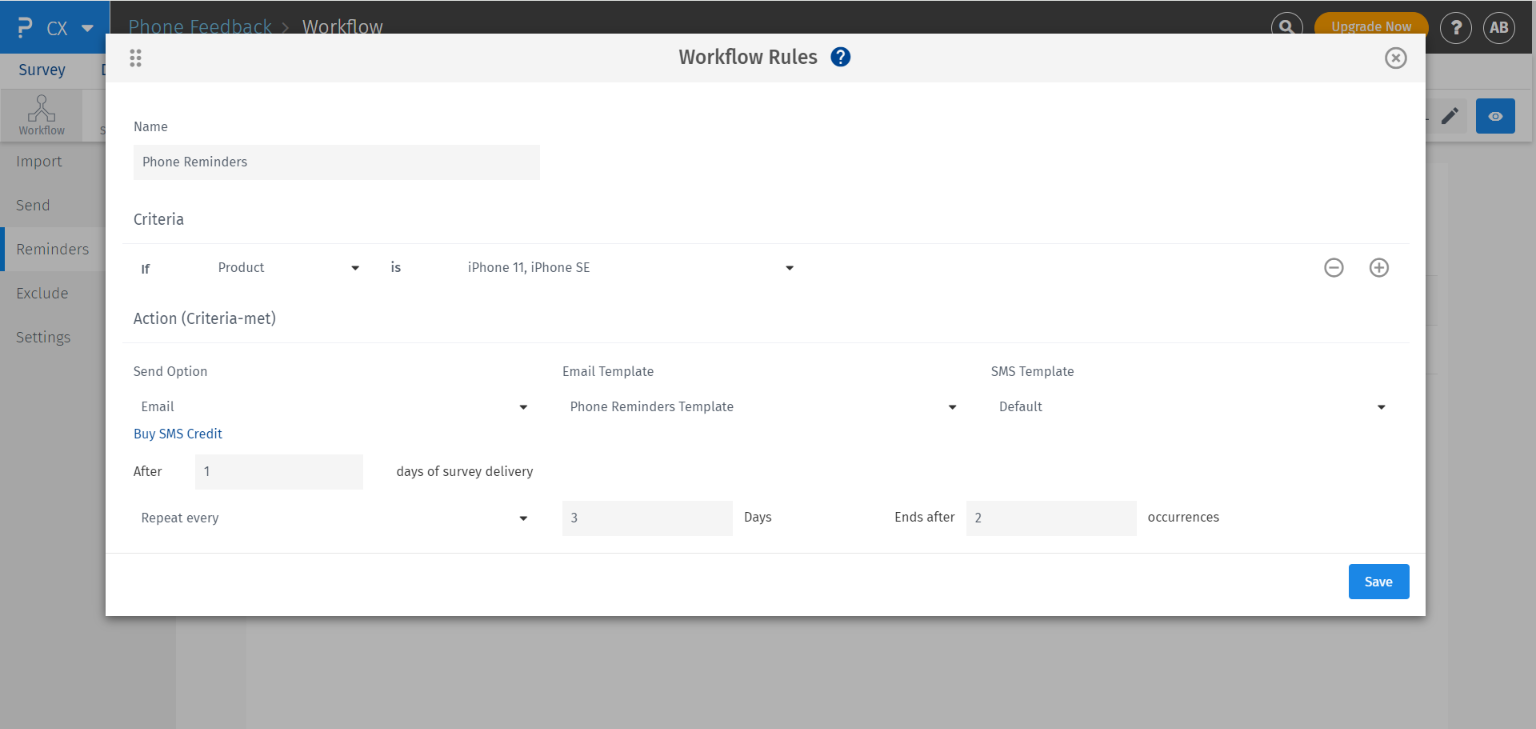
Task: Select the Workflow icon in the sidebar
Action: pos(41,113)
